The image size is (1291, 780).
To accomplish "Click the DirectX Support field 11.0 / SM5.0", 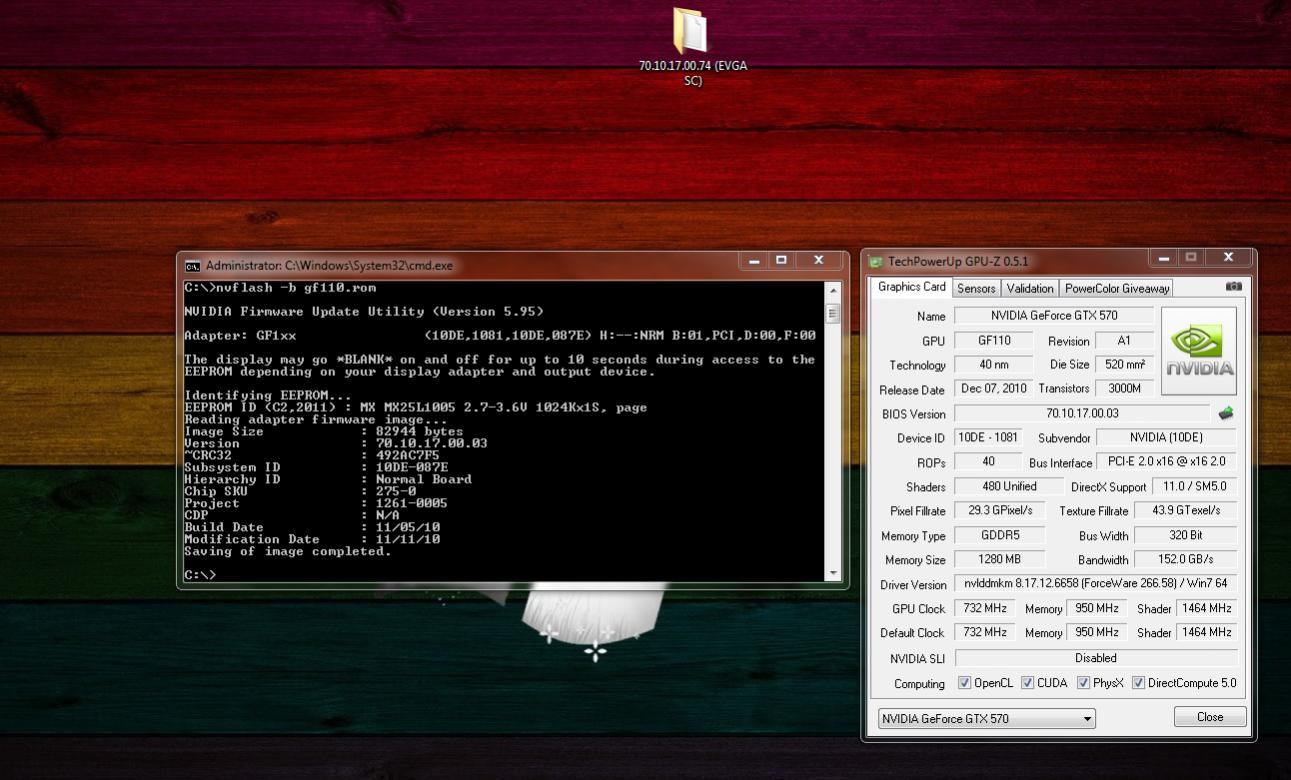I will [1194, 486].
